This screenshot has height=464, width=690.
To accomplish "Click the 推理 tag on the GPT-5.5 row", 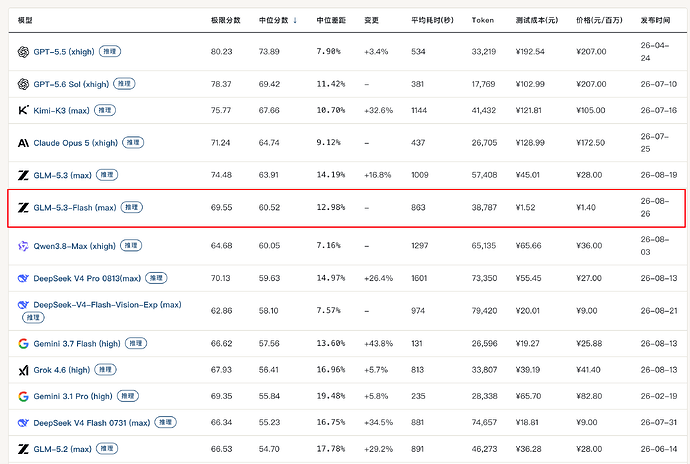I will pos(110,52).
